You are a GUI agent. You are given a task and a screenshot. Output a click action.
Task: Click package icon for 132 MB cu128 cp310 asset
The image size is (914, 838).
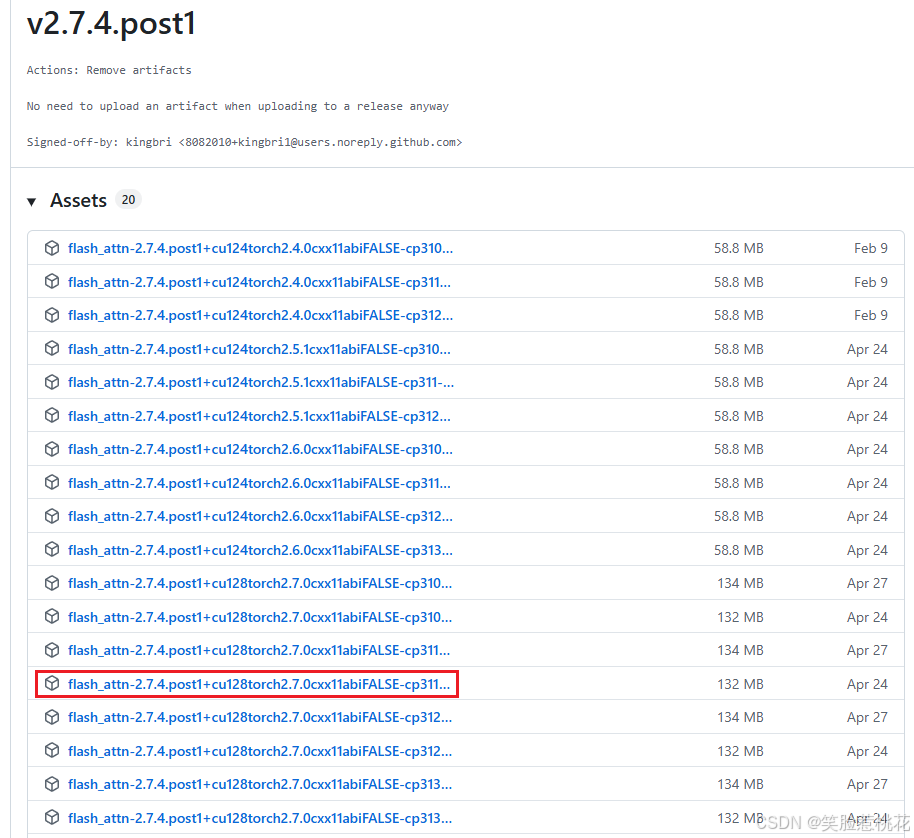point(52,617)
